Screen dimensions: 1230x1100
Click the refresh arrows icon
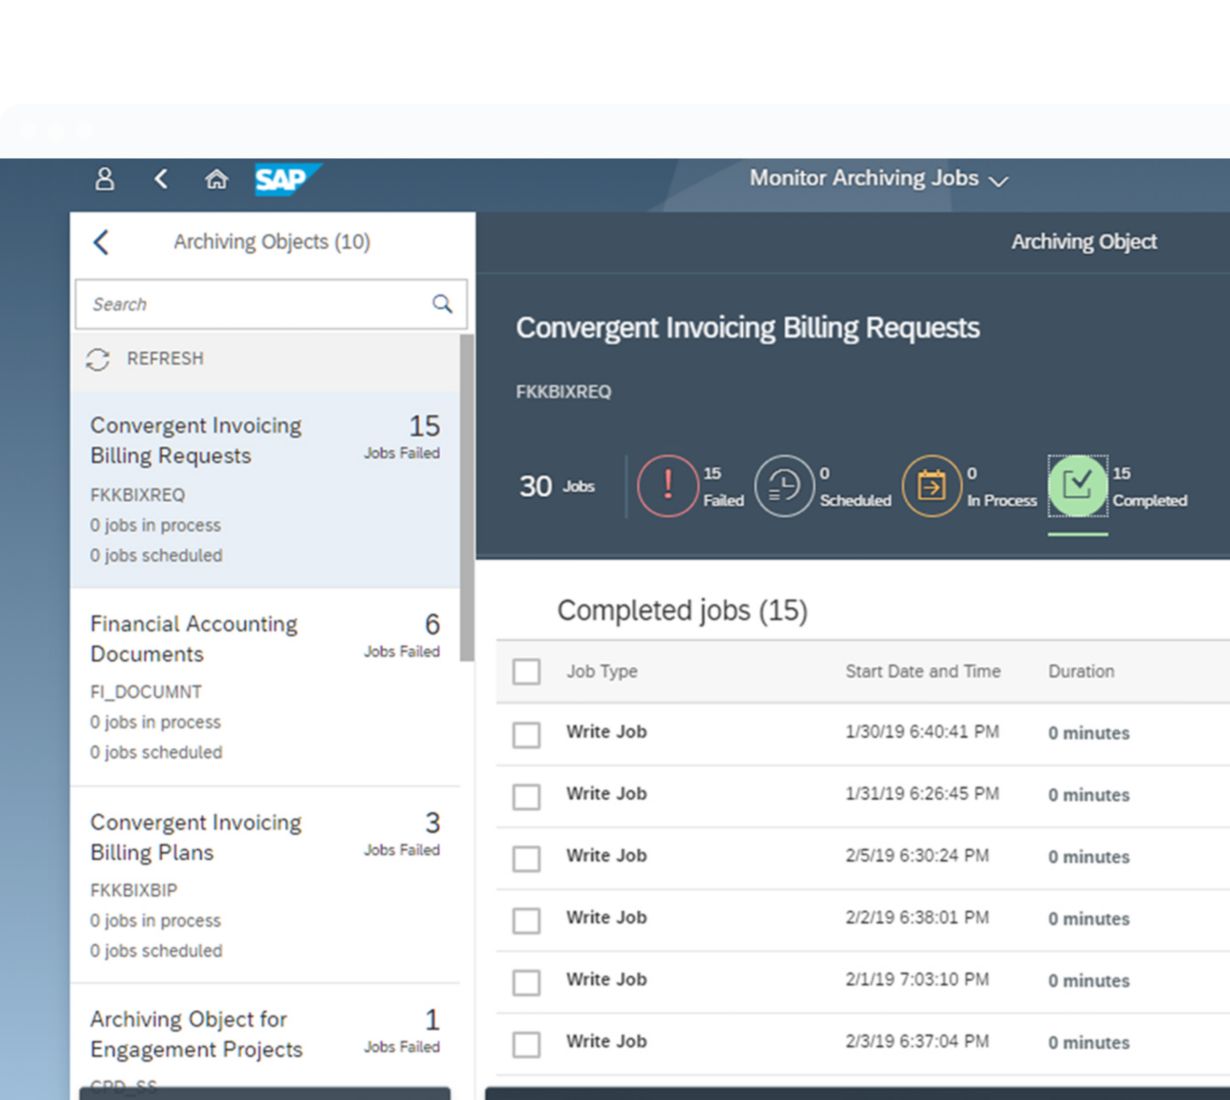click(98, 359)
